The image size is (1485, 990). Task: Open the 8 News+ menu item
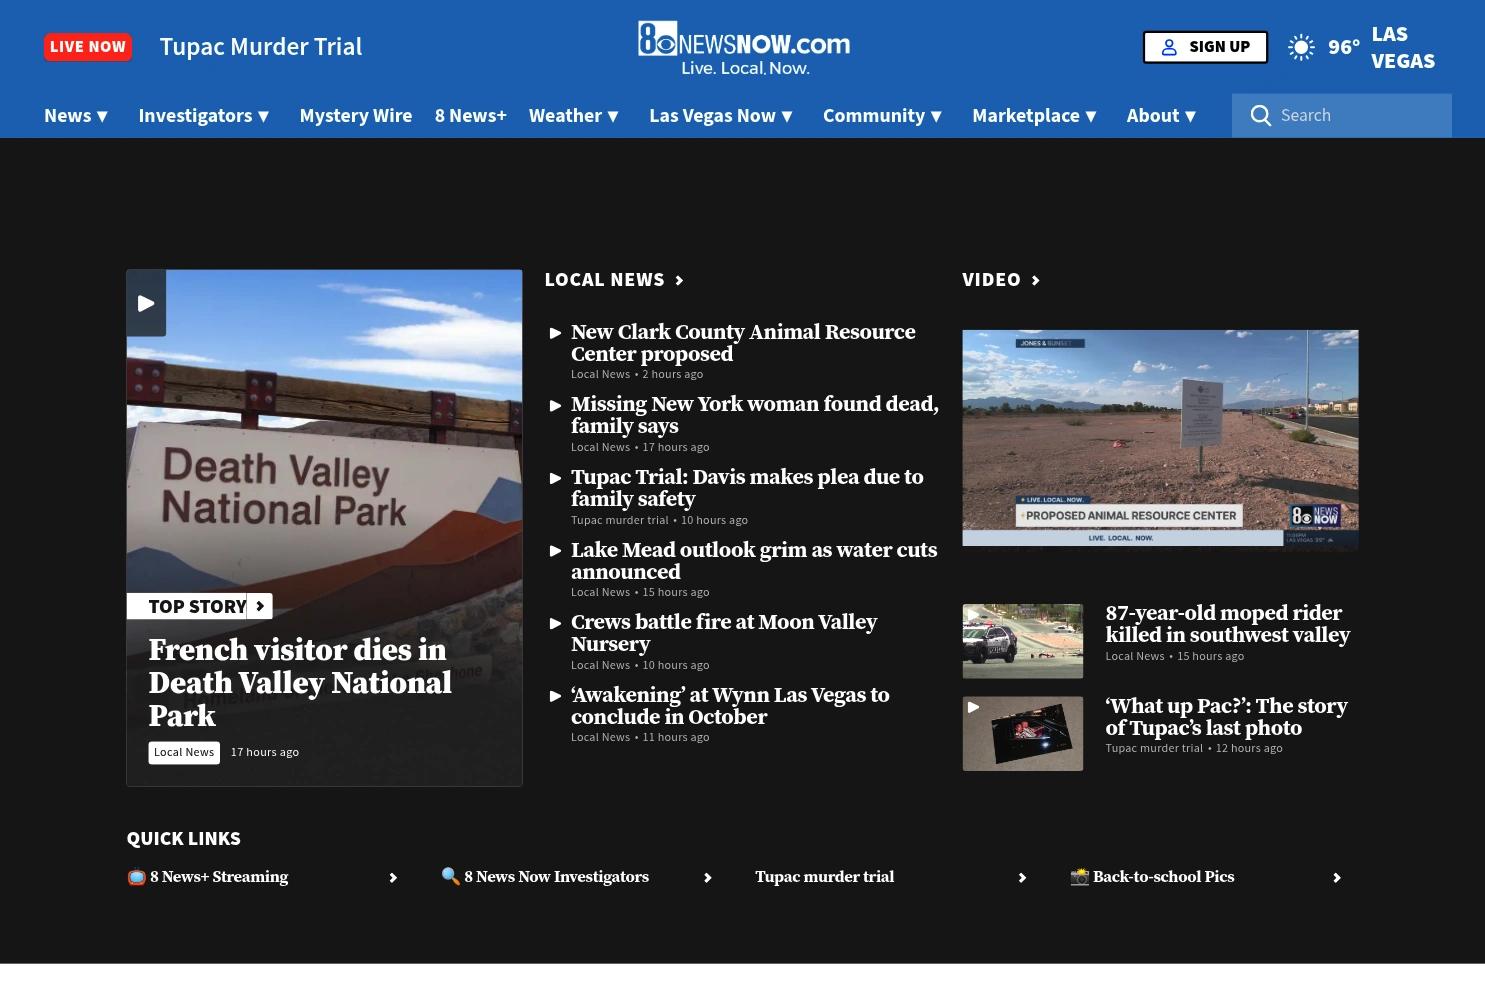click(x=471, y=116)
